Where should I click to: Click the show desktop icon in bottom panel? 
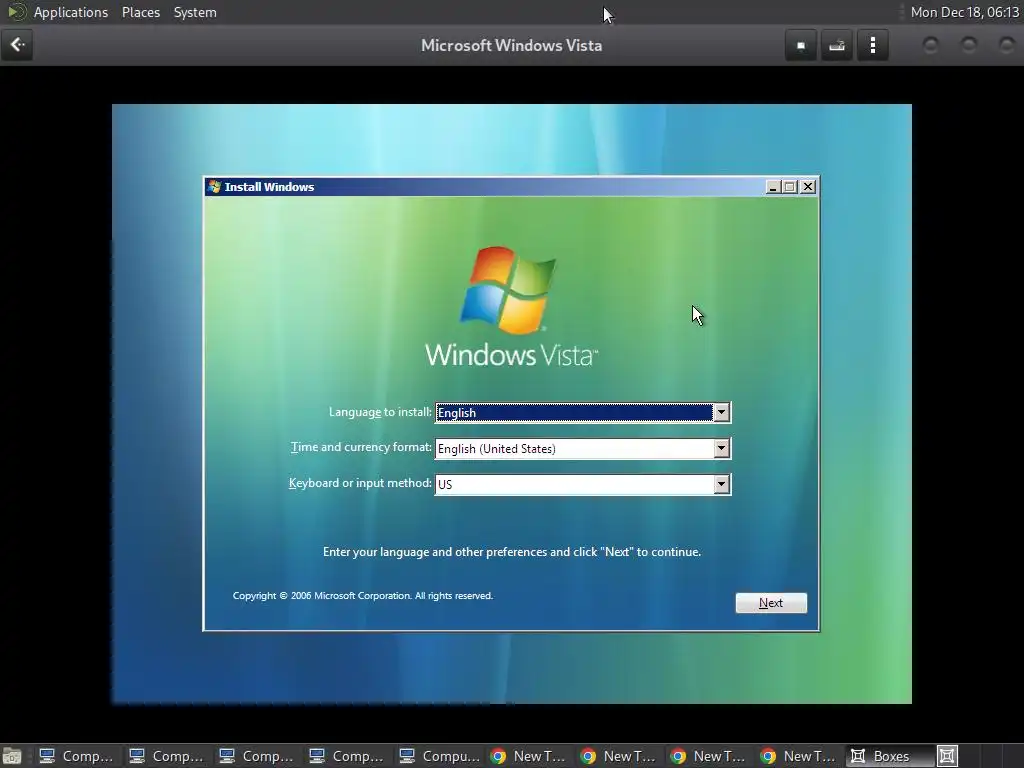click(11, 756)
